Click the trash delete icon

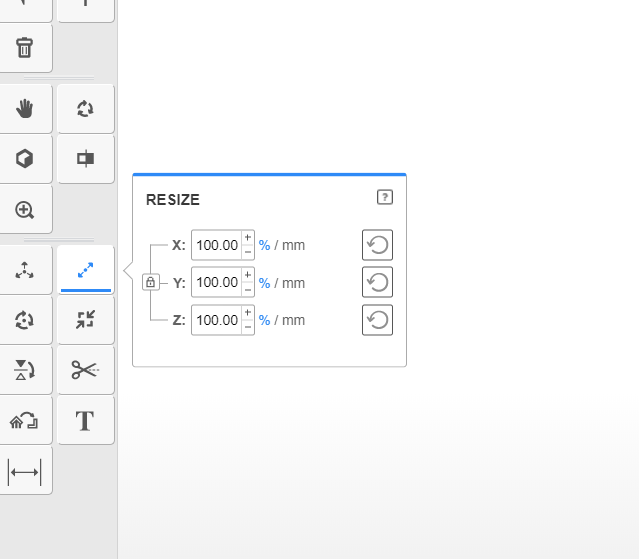(24, 48)
